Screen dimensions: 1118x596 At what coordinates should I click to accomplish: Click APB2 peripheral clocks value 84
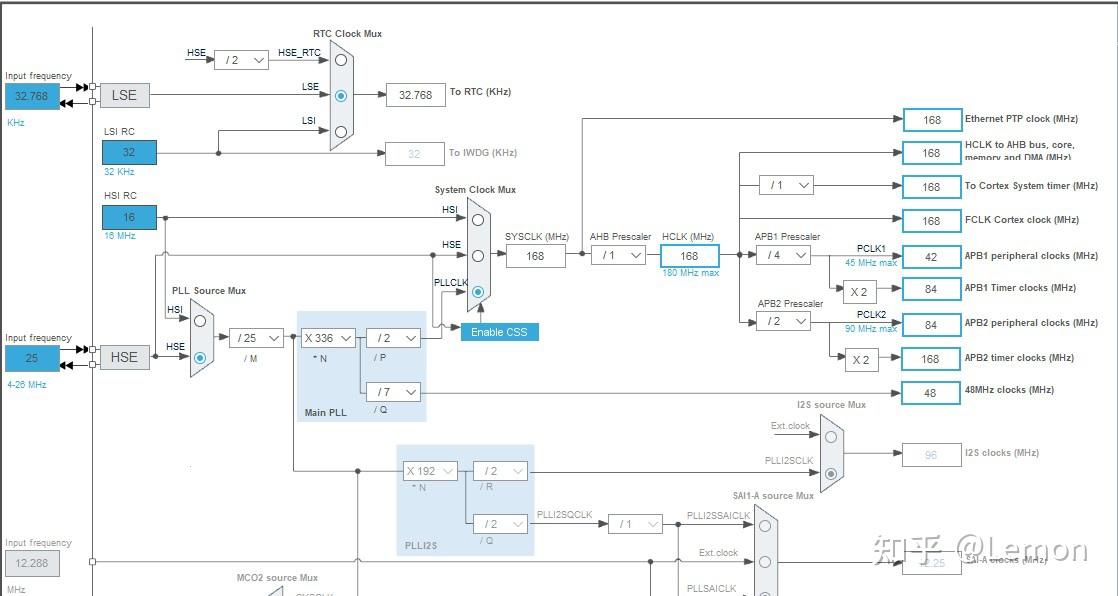click(932, 325)
